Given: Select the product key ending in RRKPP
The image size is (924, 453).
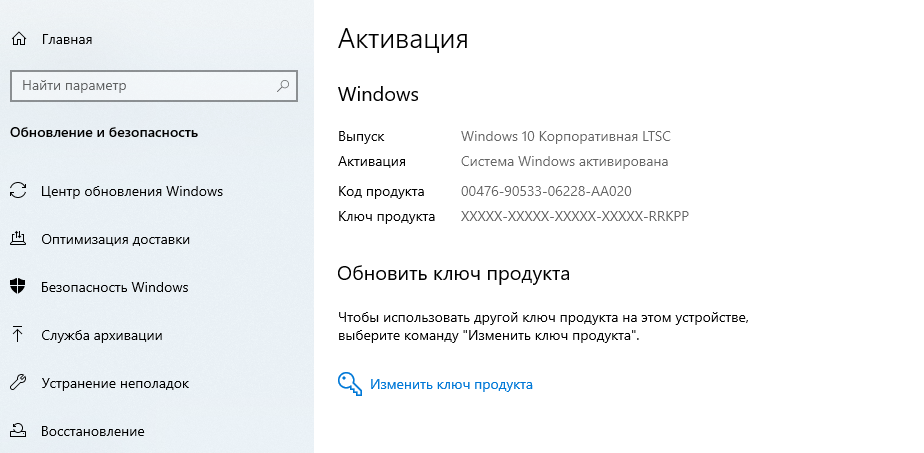Looking at the screenshot, I should (575, 217).
